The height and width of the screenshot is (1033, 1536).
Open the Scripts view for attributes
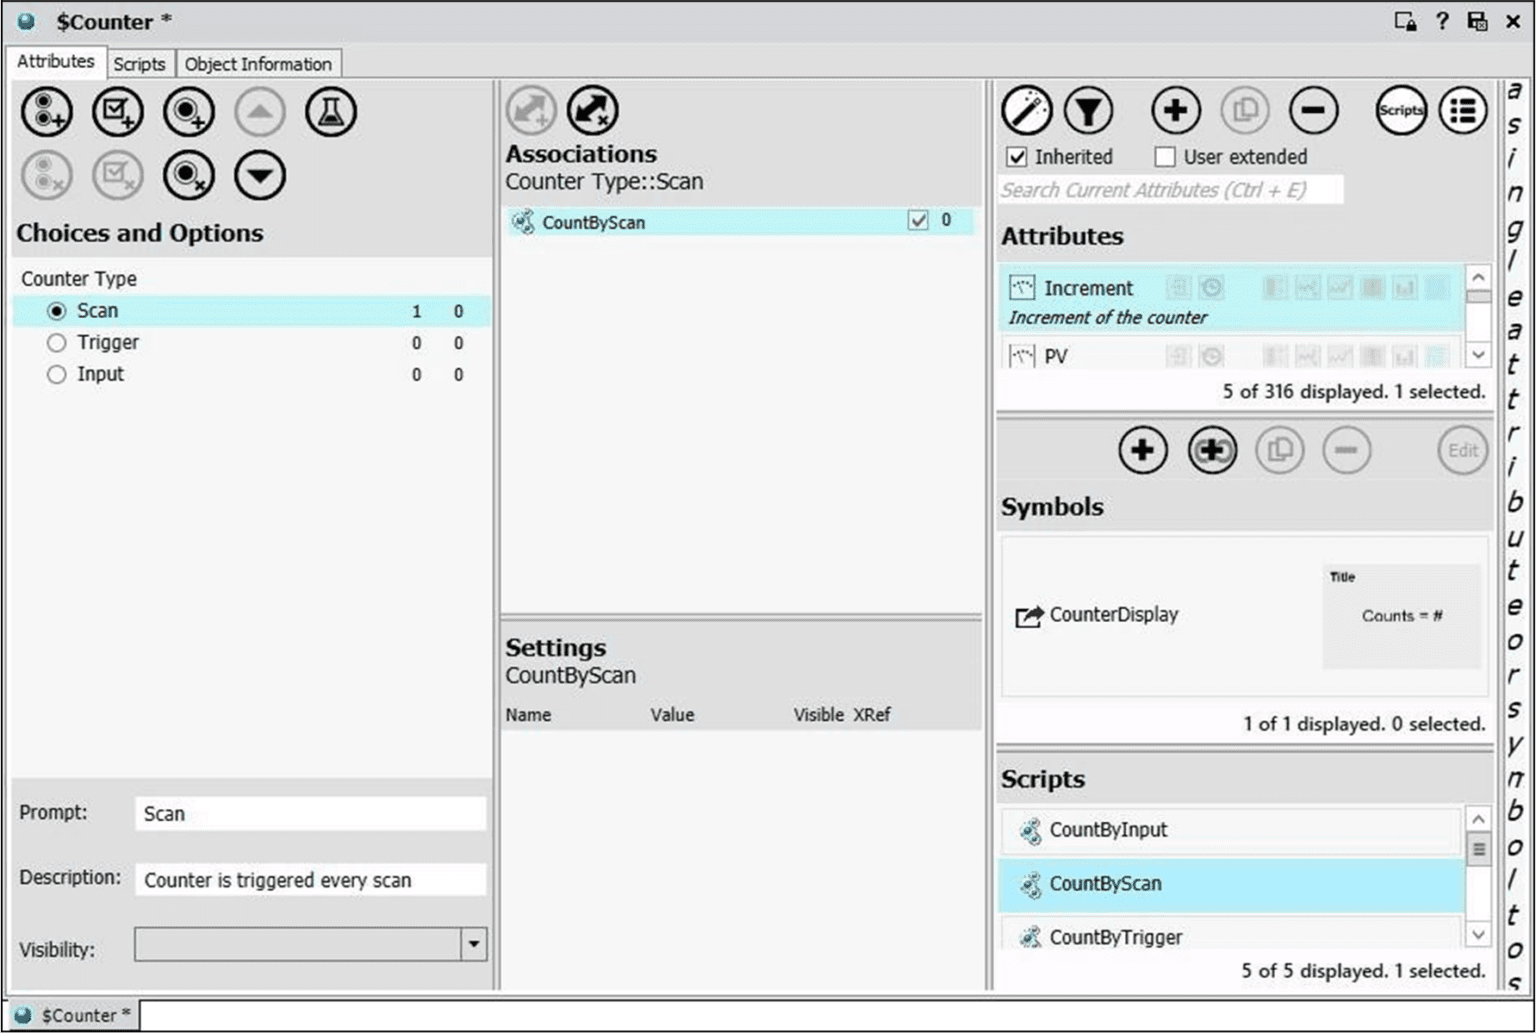pyautogui.click(x=1400, y=110)
